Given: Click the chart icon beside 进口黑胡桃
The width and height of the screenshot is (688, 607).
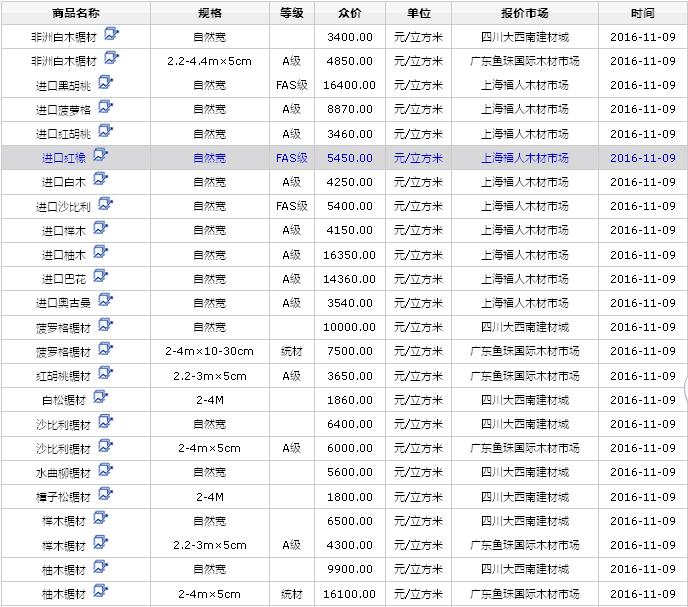Looking at the screenshot, I should click(105, 83).
